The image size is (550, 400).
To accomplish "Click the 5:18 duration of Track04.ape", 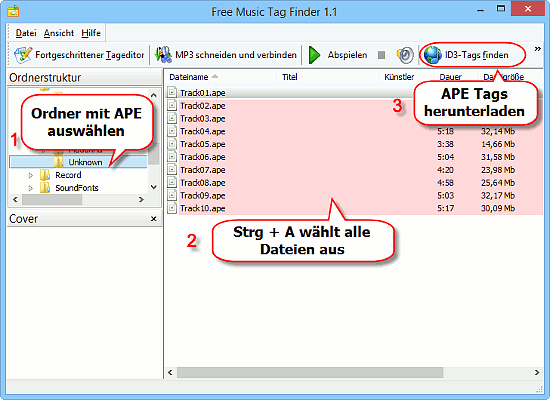I will 445,131.
